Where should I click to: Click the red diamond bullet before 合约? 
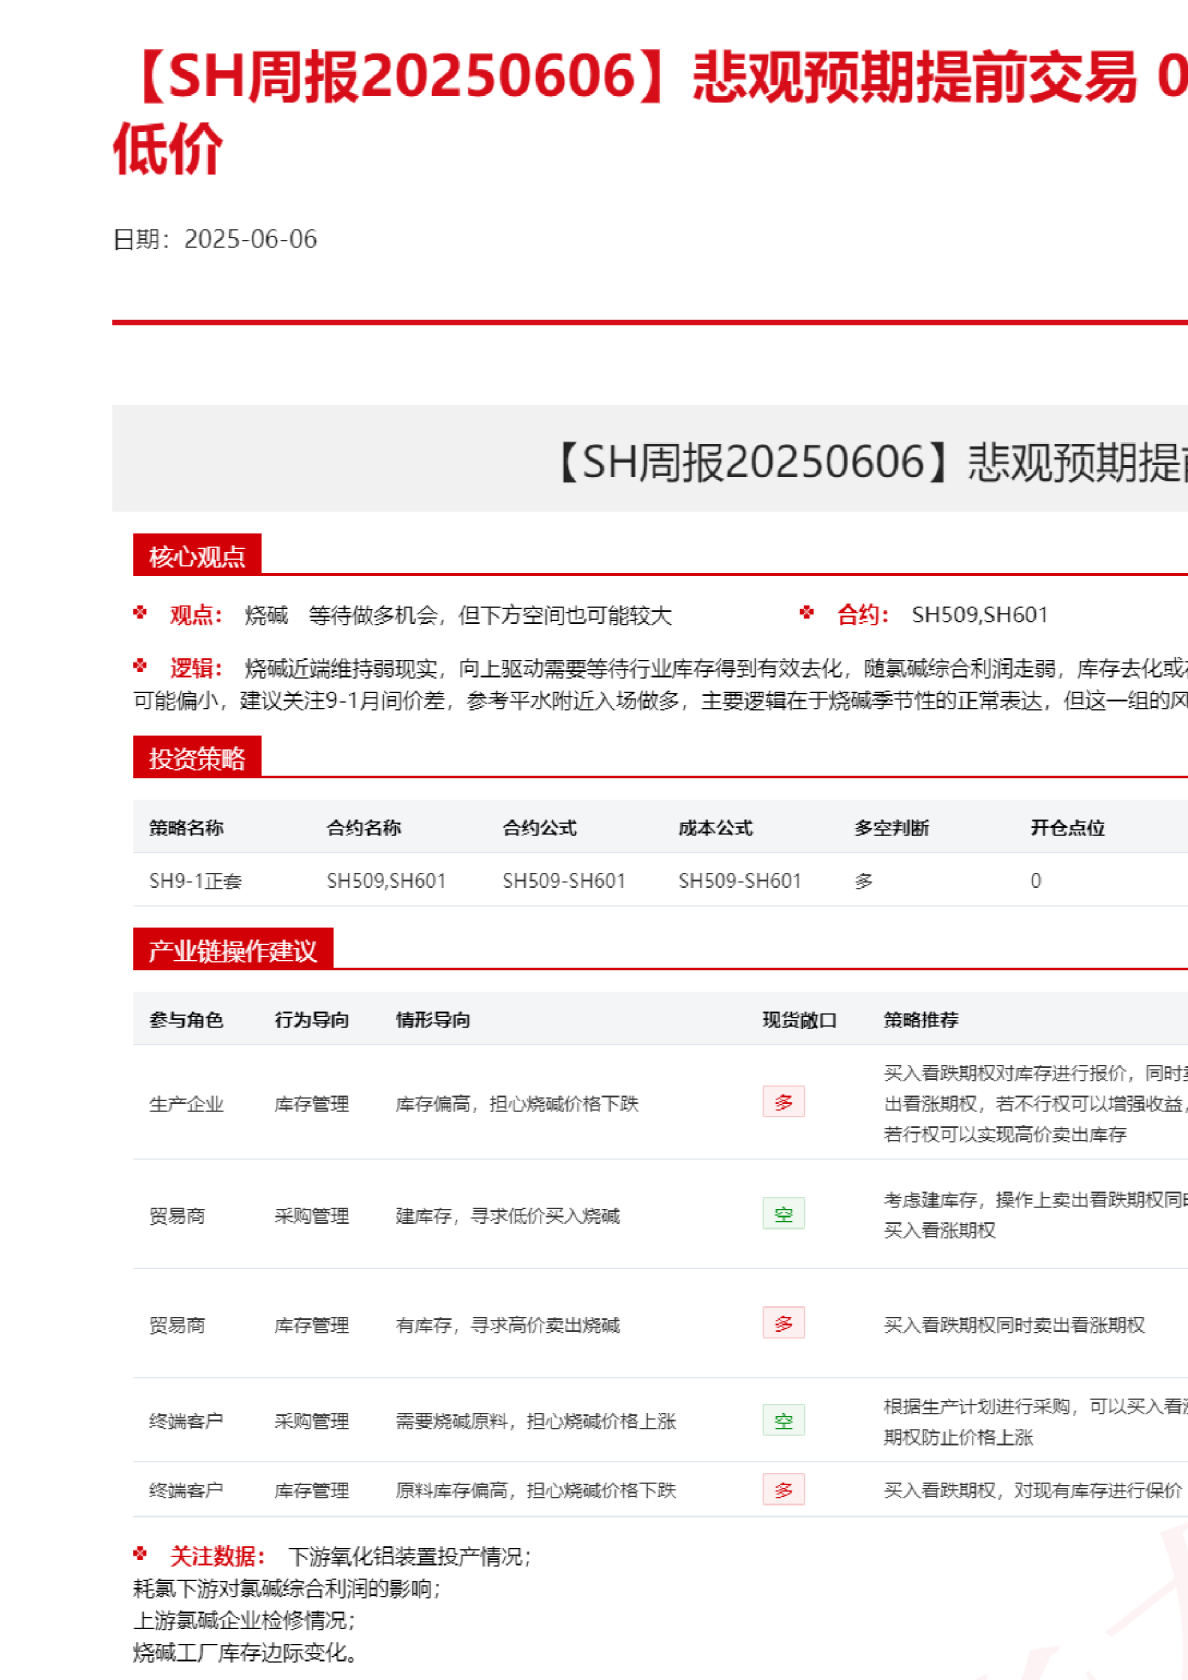click(x=807, y=613)
